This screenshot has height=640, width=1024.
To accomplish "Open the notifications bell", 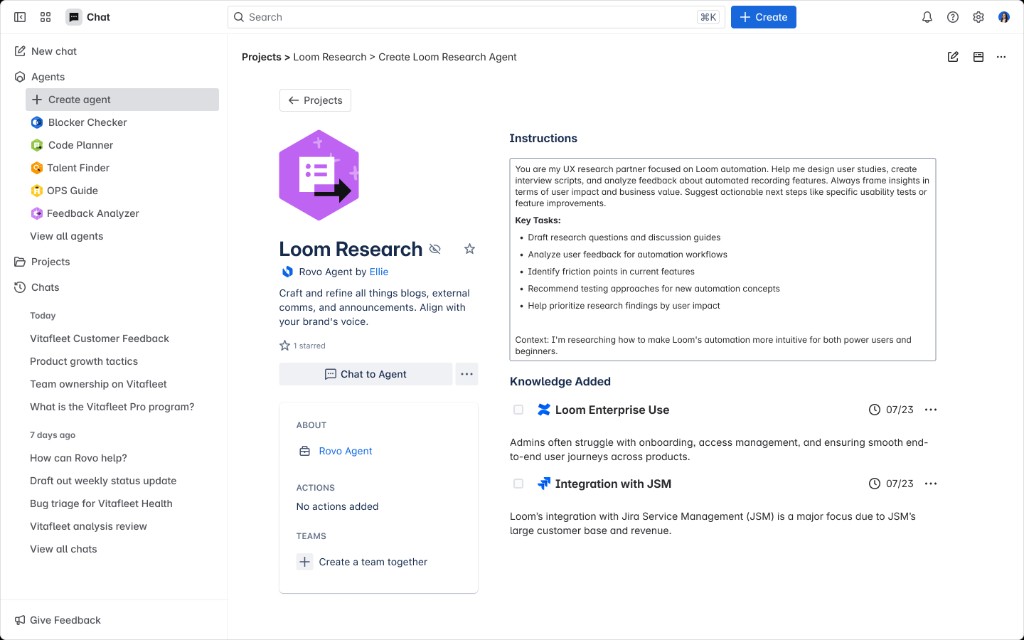I will click(927, 17).
